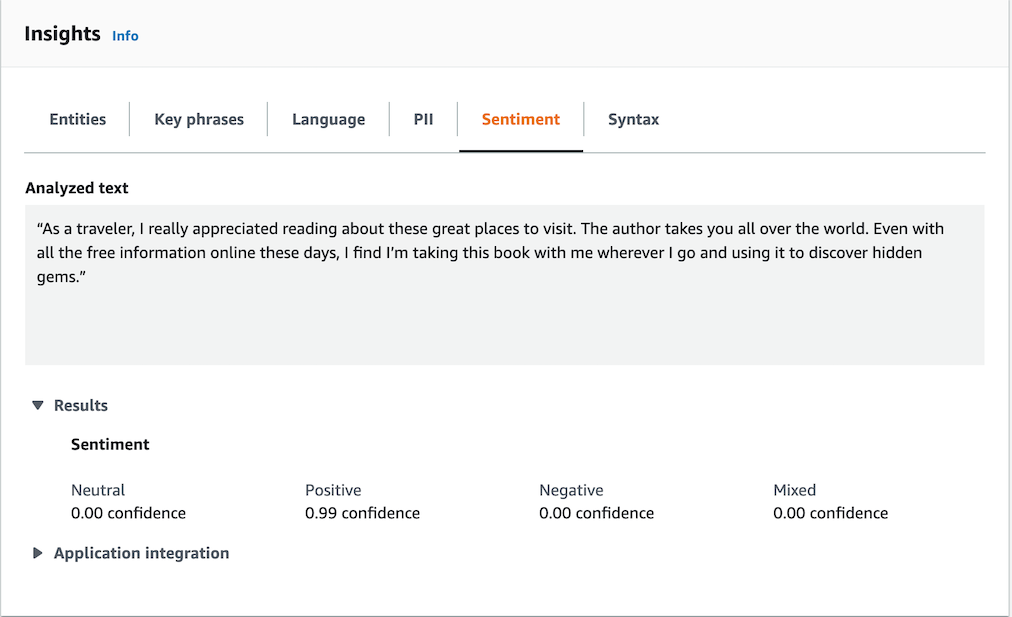Switch to the Entities tab
Viewport: 1012px width, 617px height.
coord(77,120)
